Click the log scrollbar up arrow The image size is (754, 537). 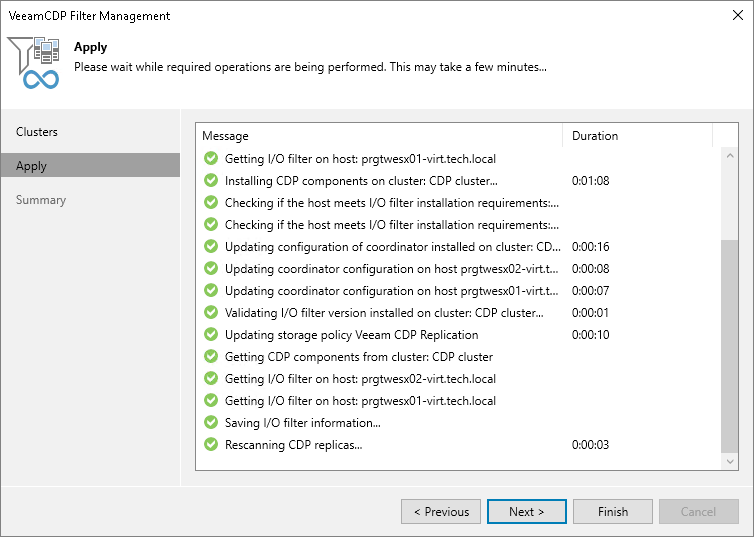[x=730, y=156]
